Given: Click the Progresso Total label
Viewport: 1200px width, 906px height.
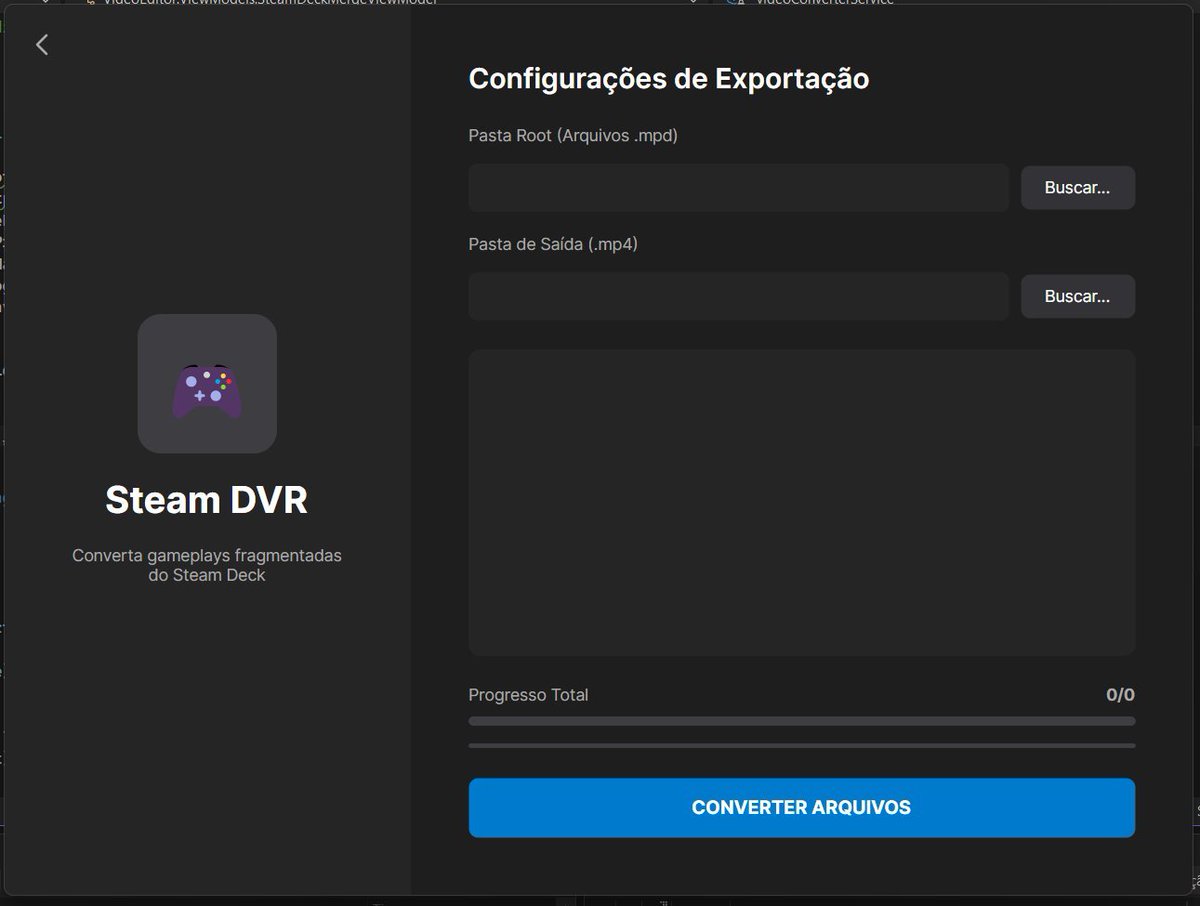Looking at the screenshot, I should pyautogui.click(x=528, y=695).
